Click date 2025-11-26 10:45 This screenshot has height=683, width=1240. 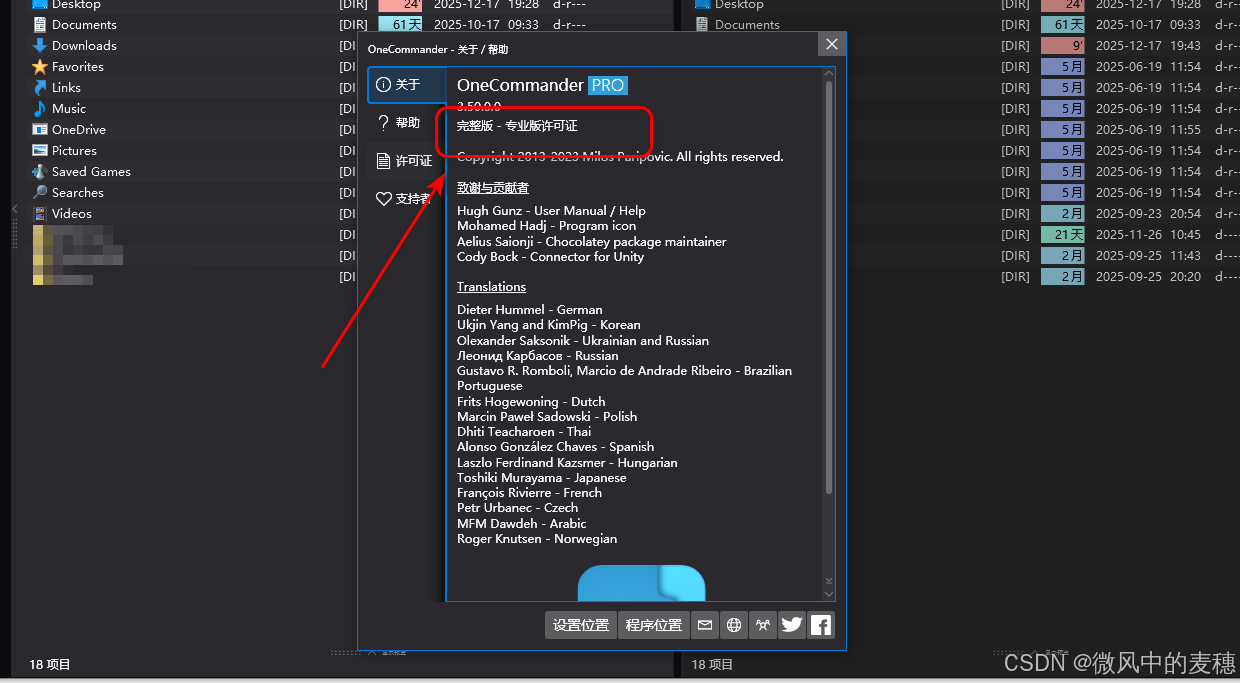[x=1148, y=234]
